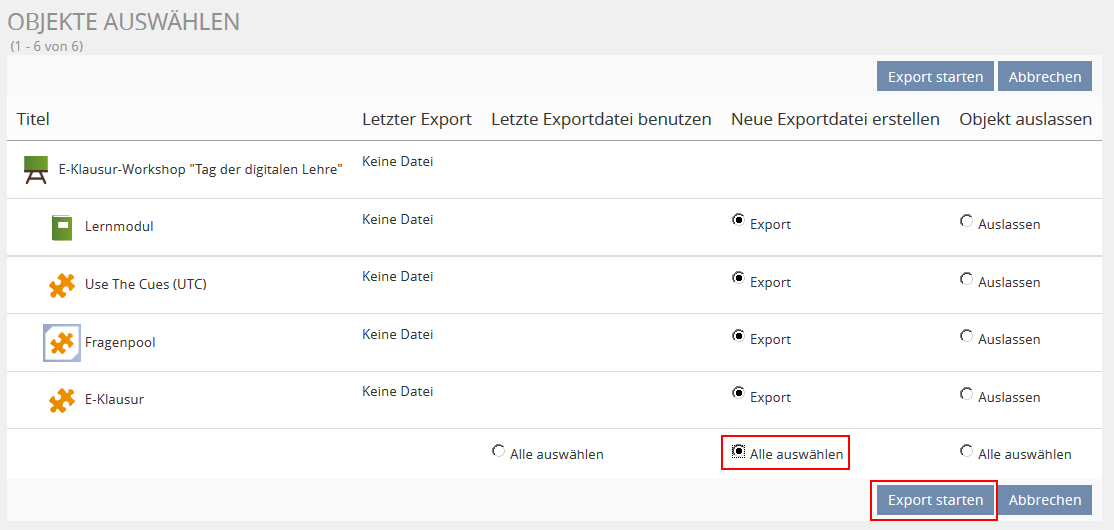Screen dimensions: 1114x530
Task: Click the green Lernmodul book icon
Action: coord(62,227)
